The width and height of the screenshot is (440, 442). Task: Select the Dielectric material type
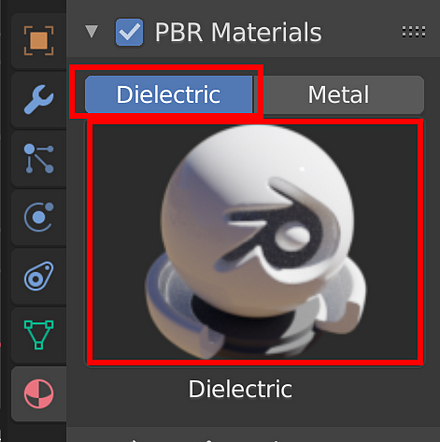(x=169, y=94)
